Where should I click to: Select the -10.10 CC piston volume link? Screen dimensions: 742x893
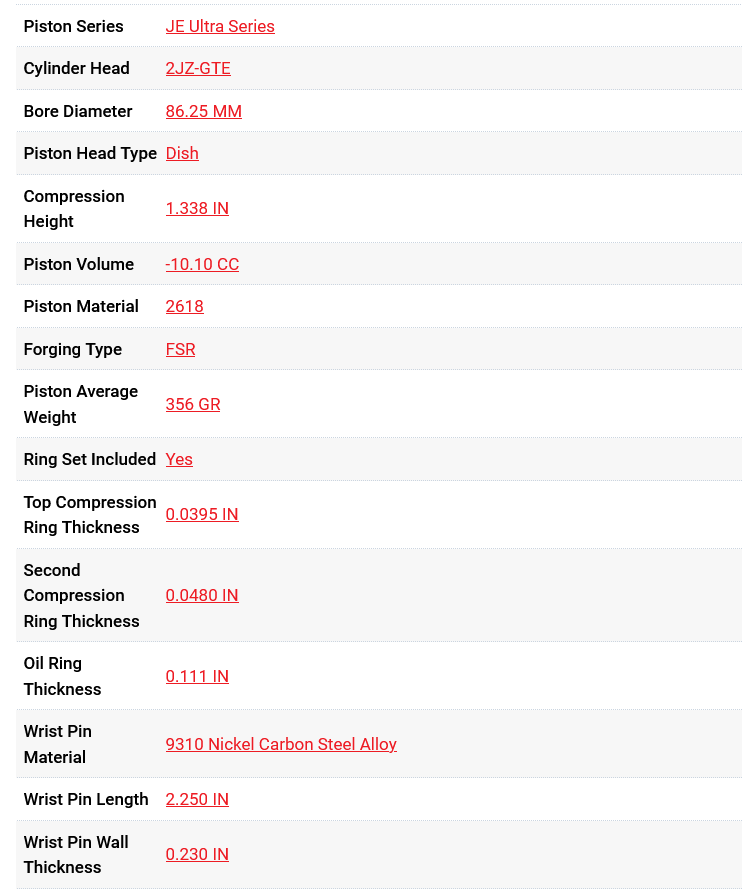pos(202,264)
